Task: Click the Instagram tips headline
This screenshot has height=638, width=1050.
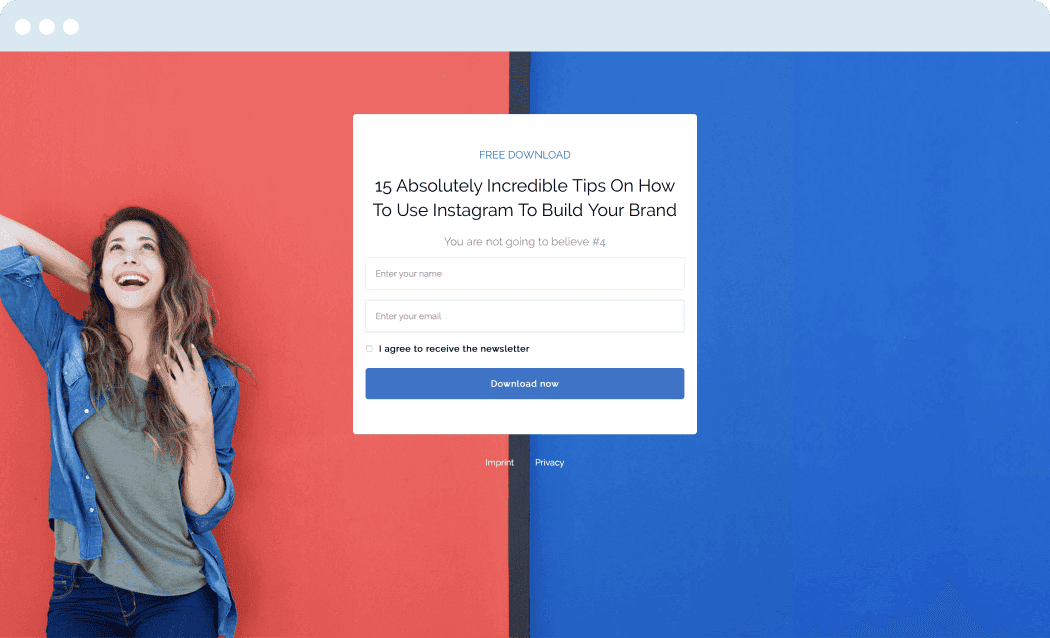Action: click(524, 197)
